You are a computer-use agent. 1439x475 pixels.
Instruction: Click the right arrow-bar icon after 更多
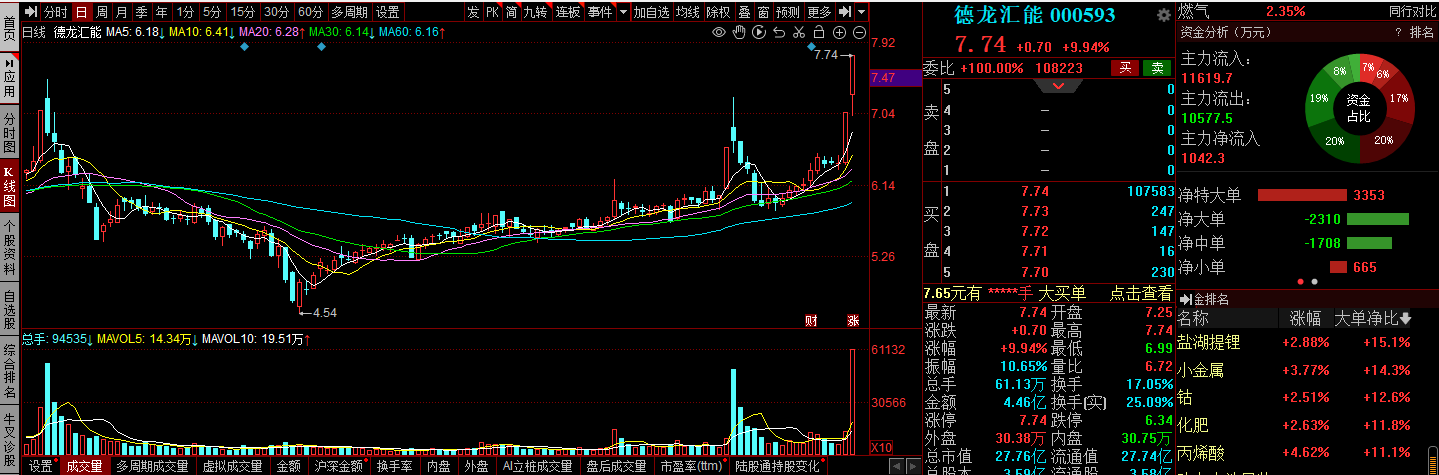click(845, 12)
